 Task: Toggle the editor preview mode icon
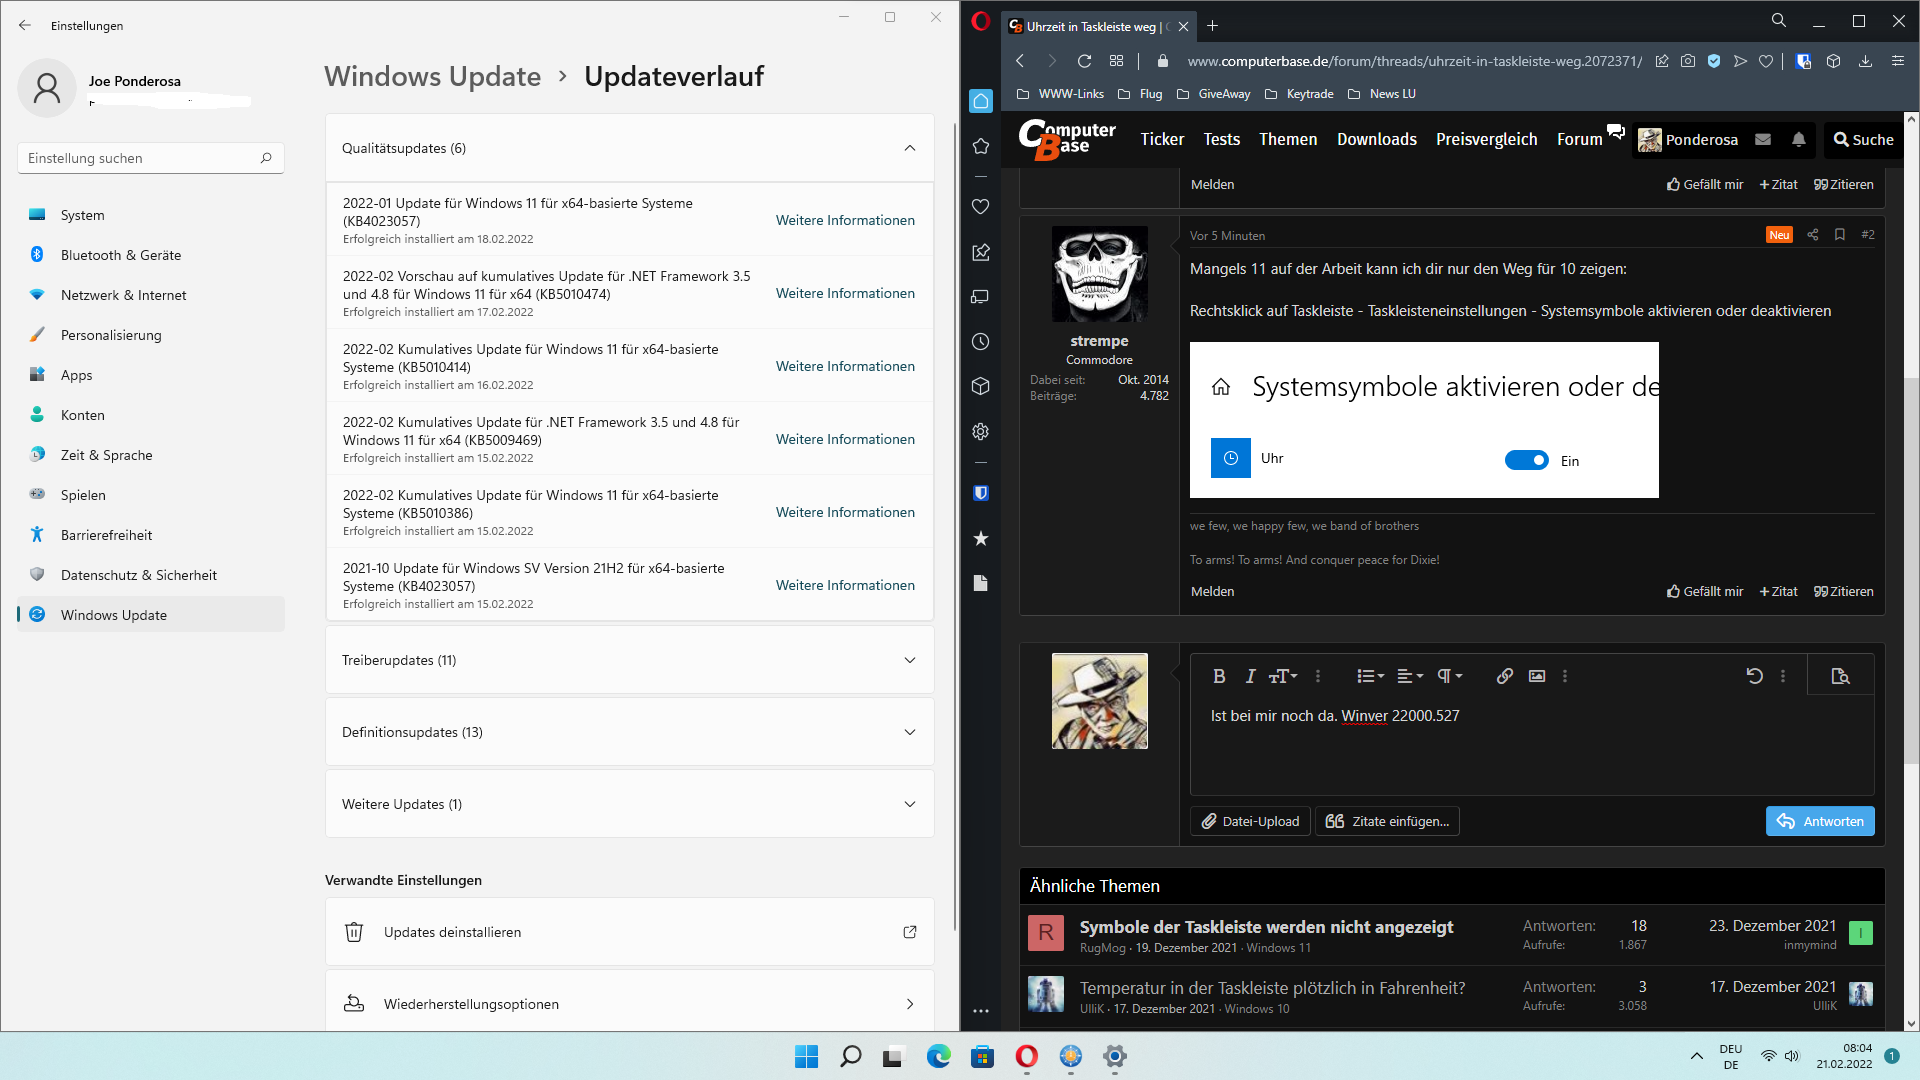click(1840, 676)
